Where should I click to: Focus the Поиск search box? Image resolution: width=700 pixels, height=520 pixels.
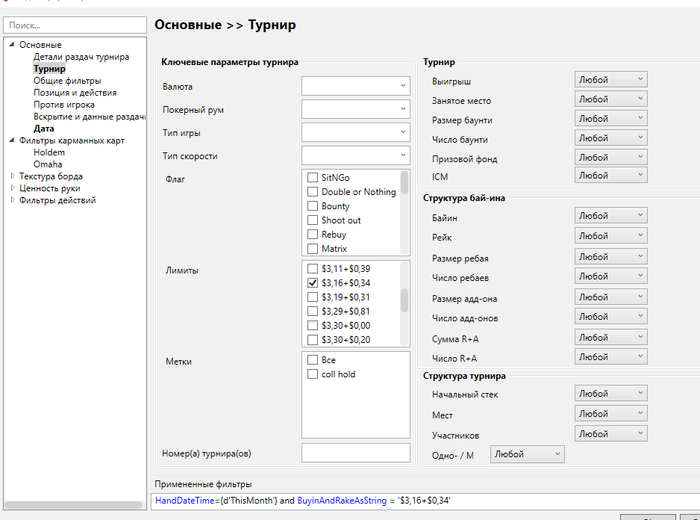(x=73, y=24)
